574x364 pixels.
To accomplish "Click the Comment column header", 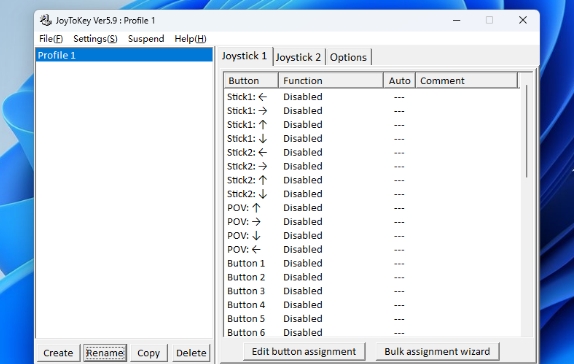I will point(467,81).
